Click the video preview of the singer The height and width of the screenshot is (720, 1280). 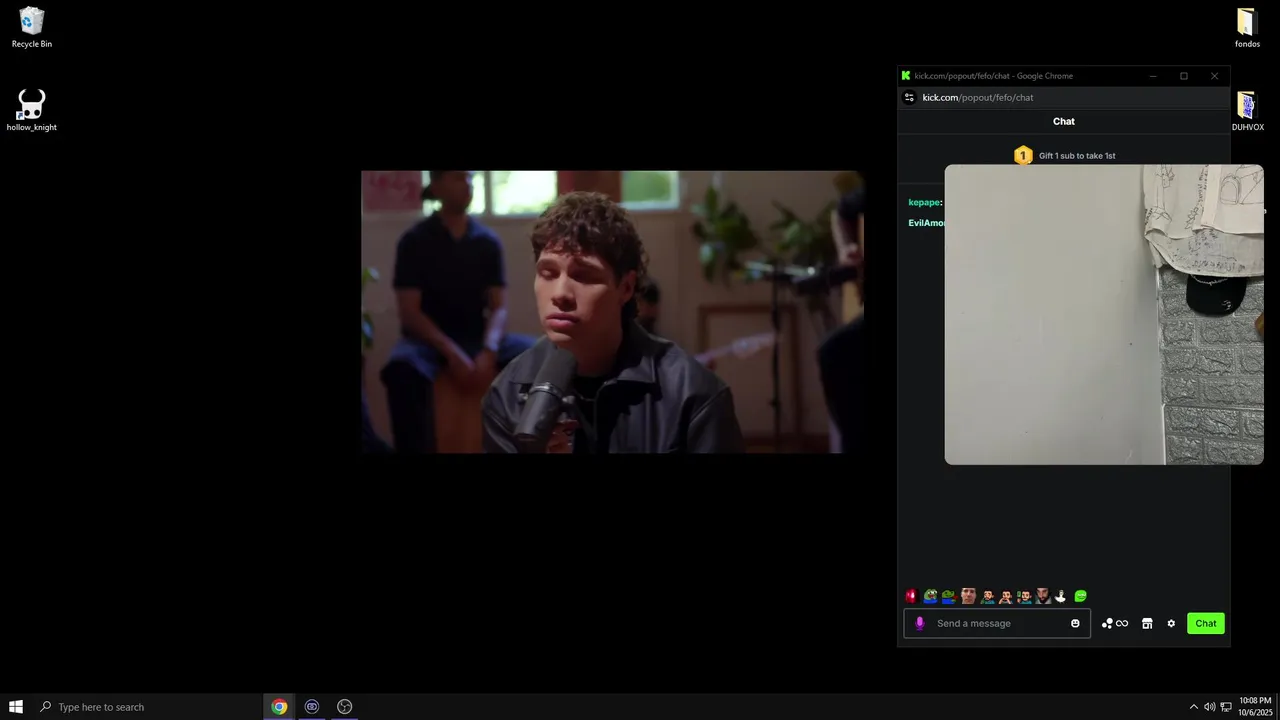pyautogui.click(x=612, y=312)
